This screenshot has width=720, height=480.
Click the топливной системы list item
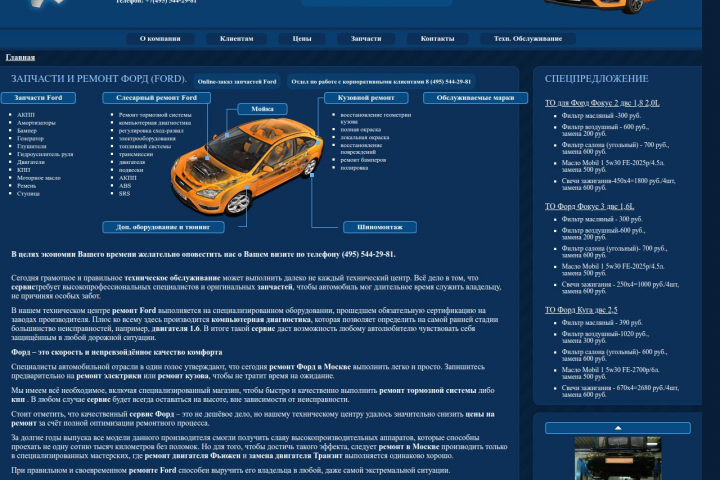pos(145,146)
